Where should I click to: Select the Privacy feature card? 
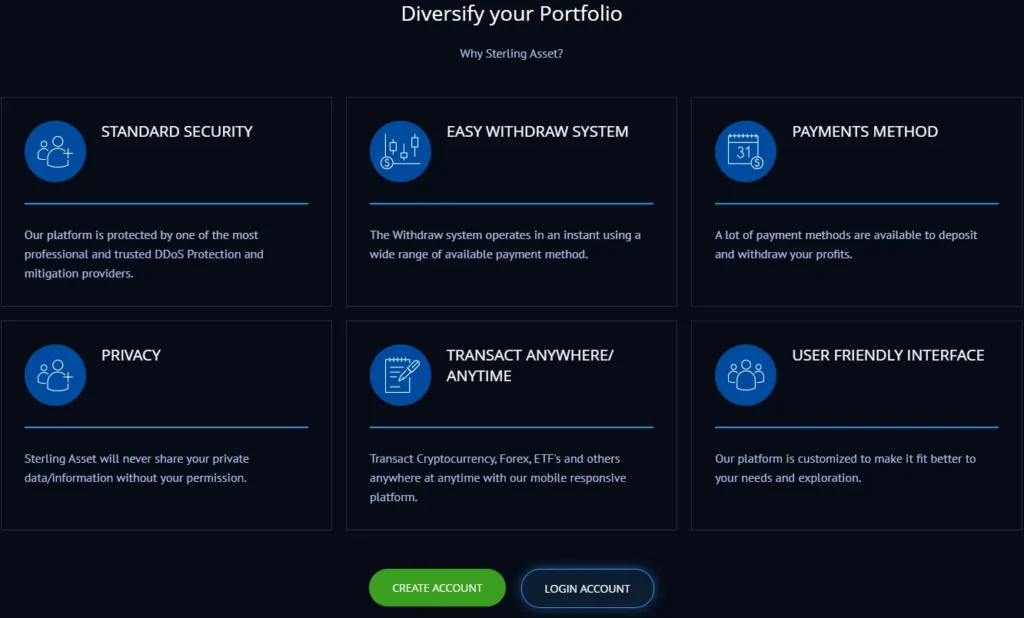click(x=166, y=424)
